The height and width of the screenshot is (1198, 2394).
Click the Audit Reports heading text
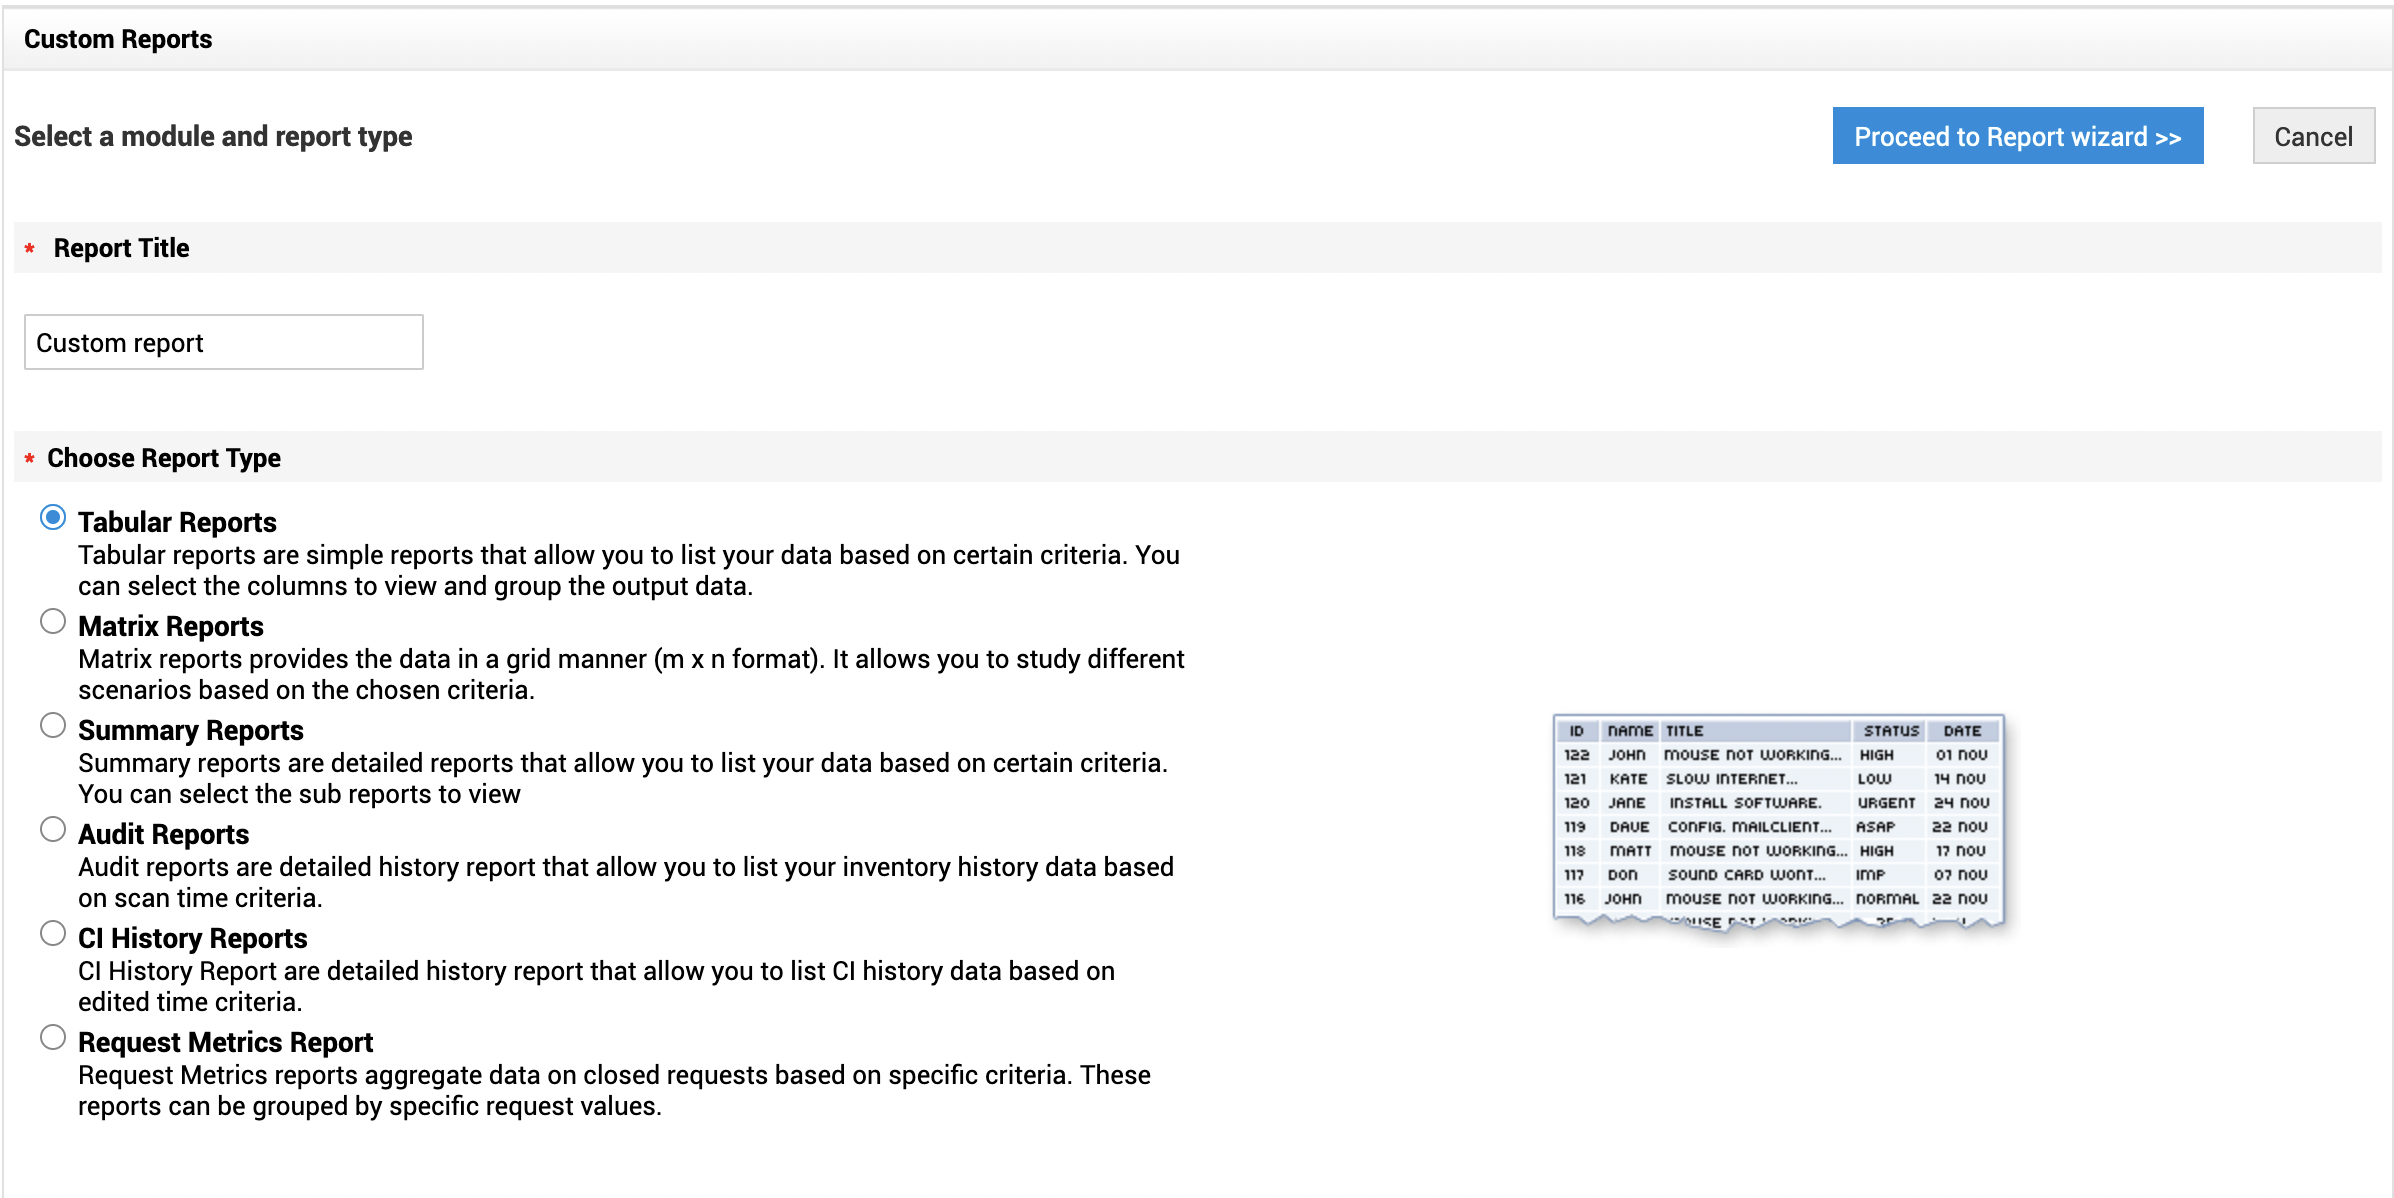pyautogui.click(x=163, y=834)
